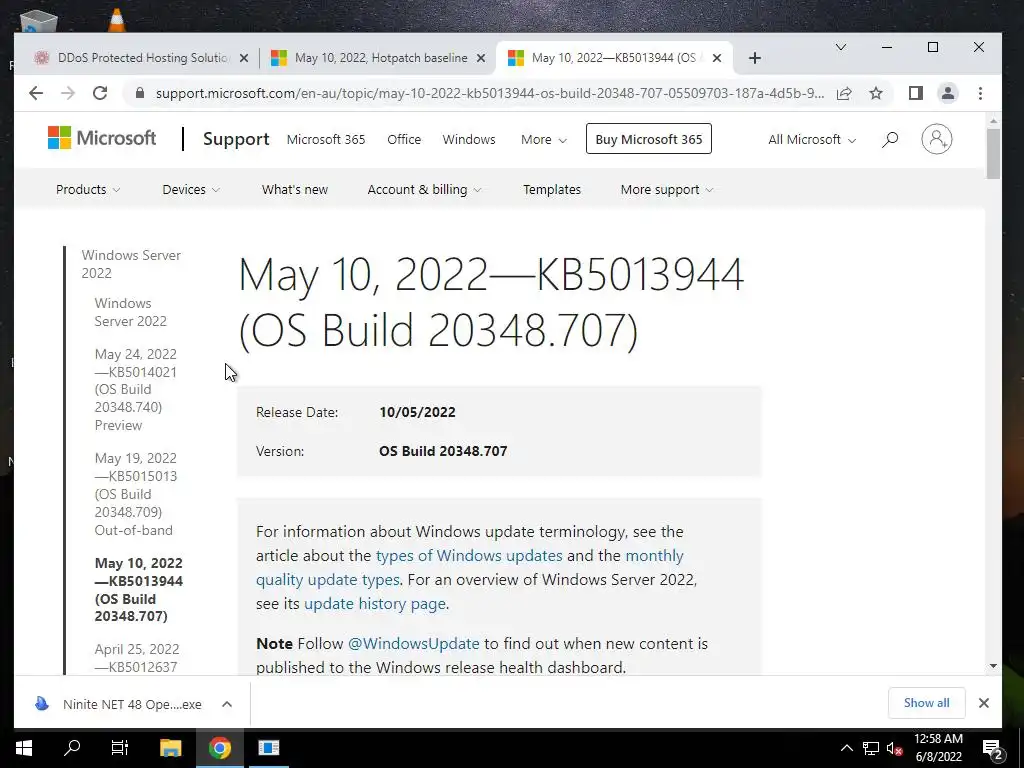Open the Chrome profile avatar
1024x768 pixels.
coord(948,93)
